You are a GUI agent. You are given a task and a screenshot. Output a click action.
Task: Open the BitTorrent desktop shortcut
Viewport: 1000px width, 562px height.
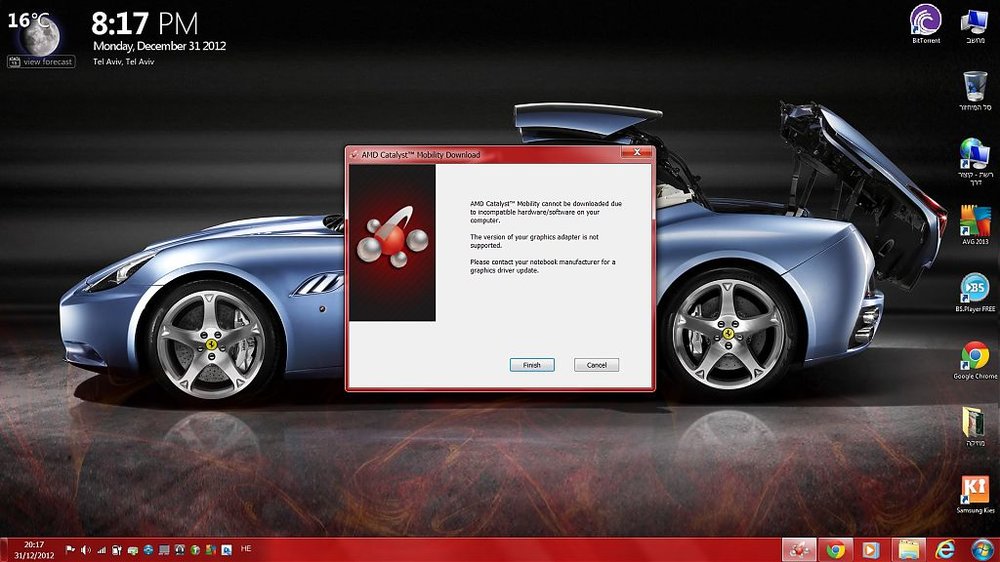coord(925,24)
